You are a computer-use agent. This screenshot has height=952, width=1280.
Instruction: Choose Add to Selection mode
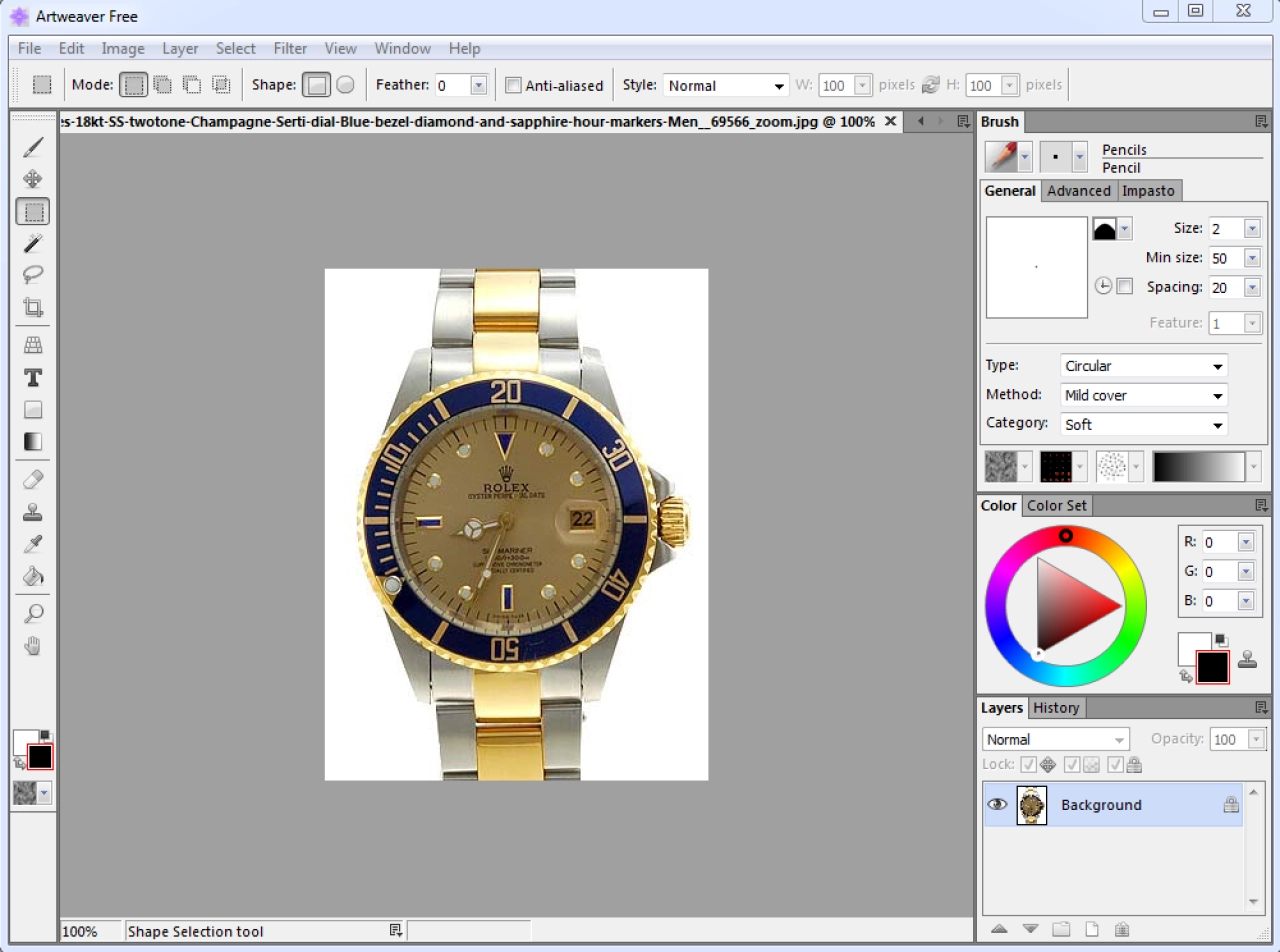click(162, 85)
